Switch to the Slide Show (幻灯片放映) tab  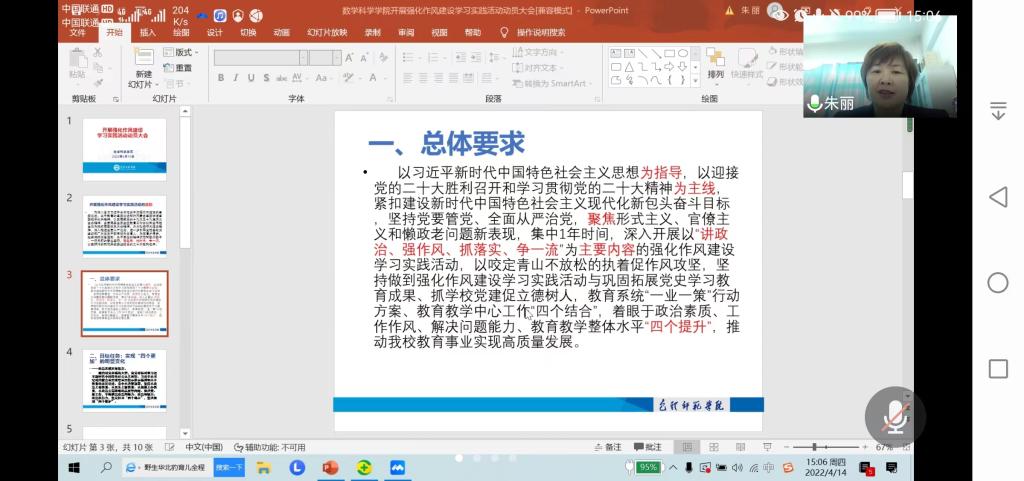pos(326,32)
